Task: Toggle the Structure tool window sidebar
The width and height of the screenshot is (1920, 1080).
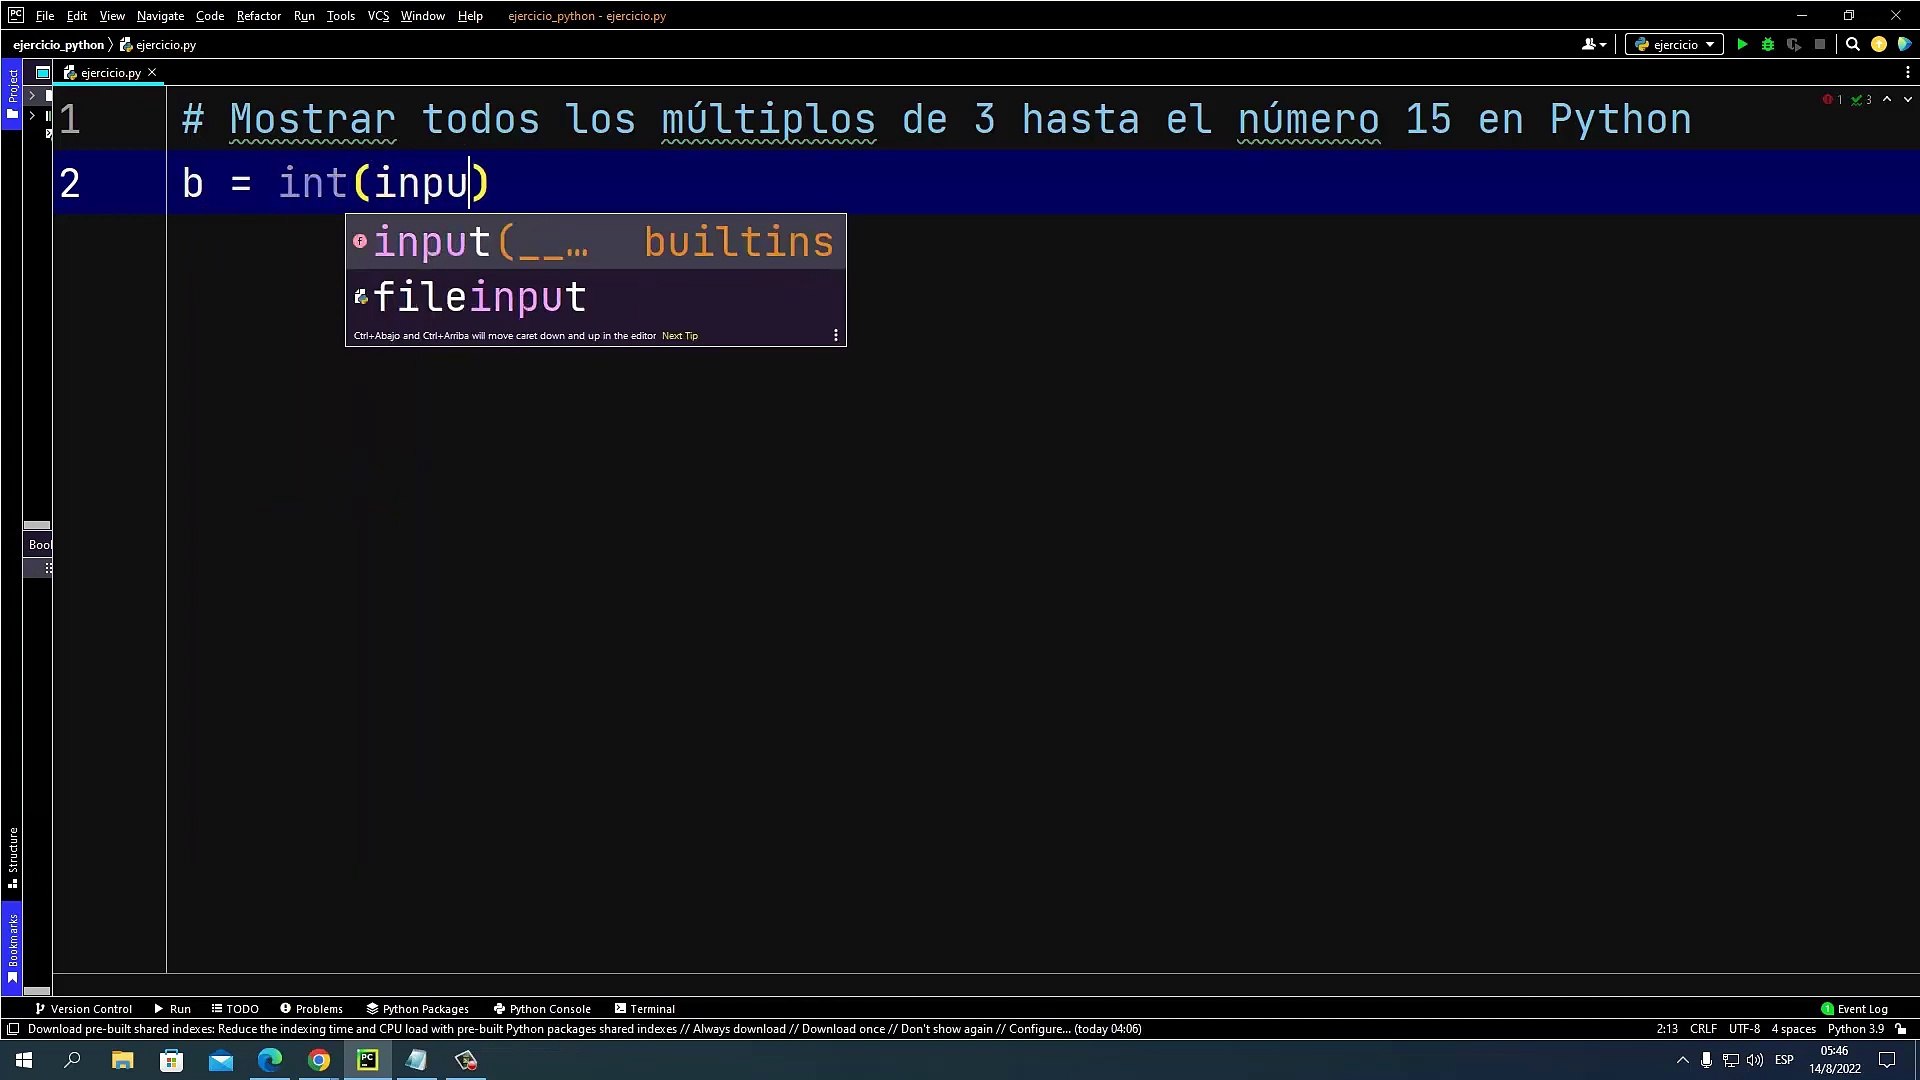Action: coord(12,857)
